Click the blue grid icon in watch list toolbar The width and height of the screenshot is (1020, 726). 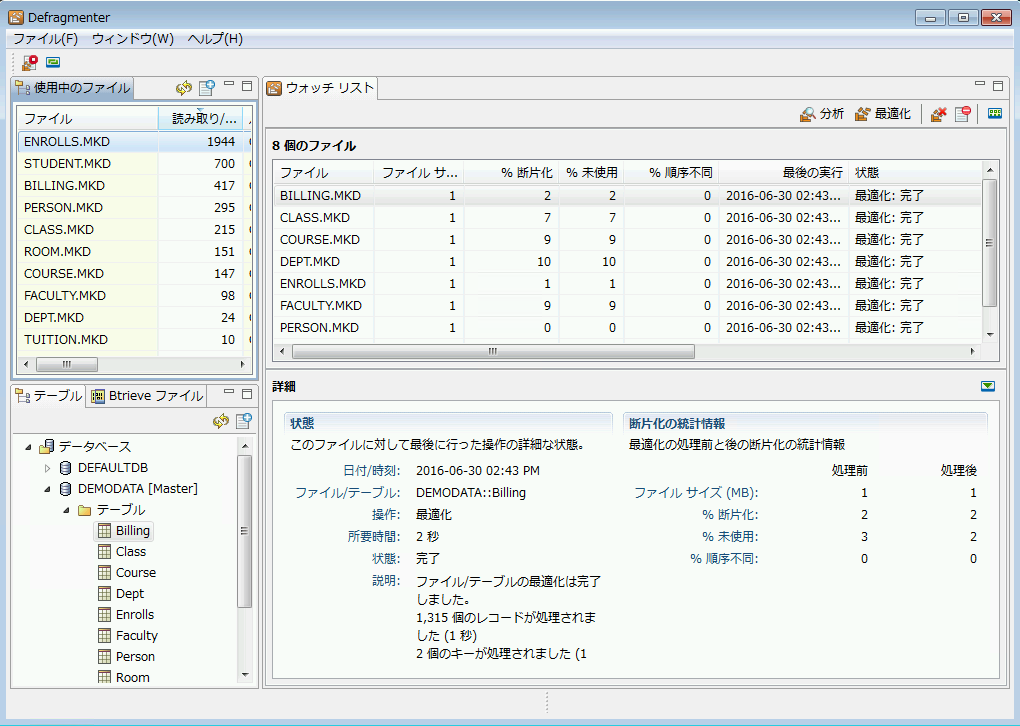(x=994, y=114)
